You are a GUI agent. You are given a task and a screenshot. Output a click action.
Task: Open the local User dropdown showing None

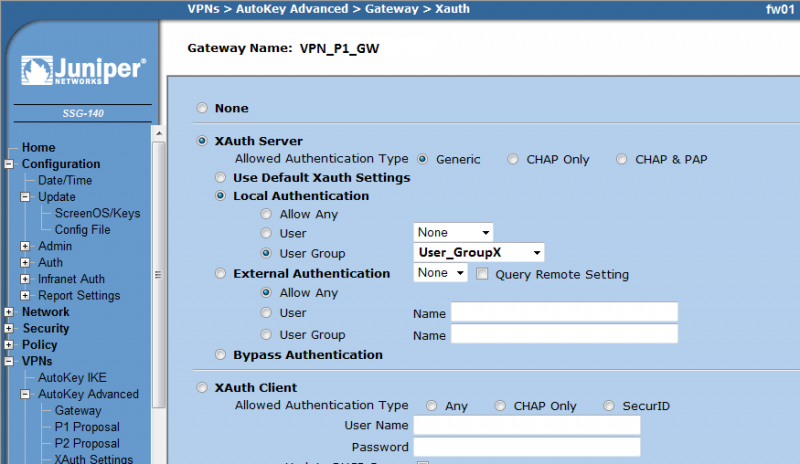point(453,233)
